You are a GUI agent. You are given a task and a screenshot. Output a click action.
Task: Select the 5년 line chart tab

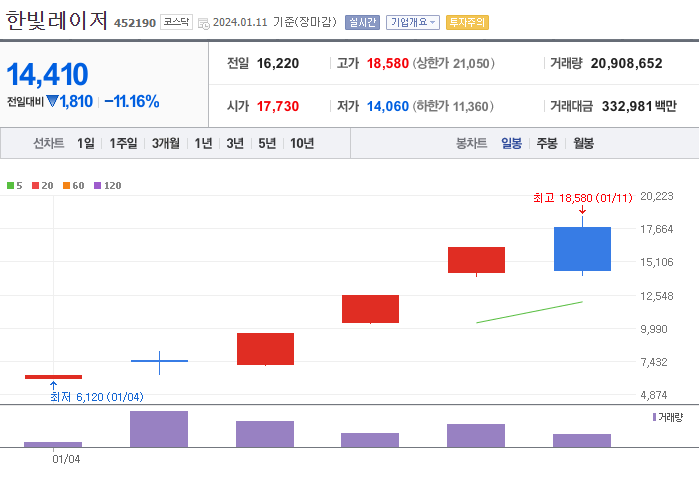click(267, 143)
